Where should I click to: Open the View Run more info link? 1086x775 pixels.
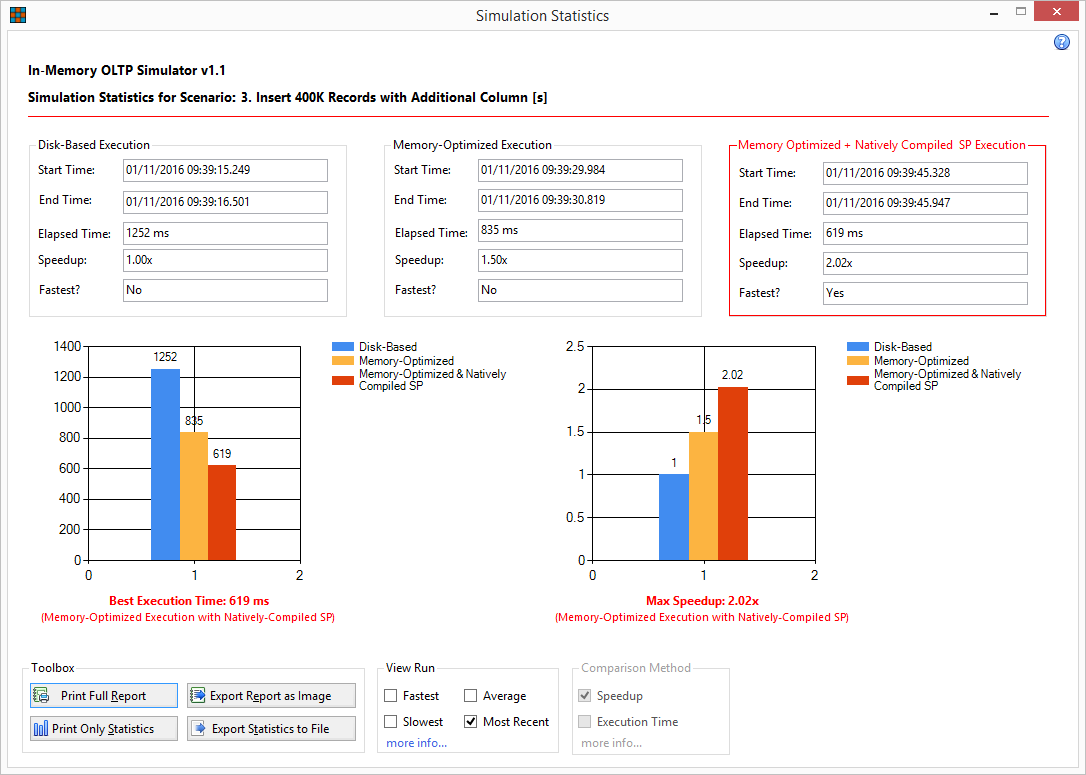point(416,743)
